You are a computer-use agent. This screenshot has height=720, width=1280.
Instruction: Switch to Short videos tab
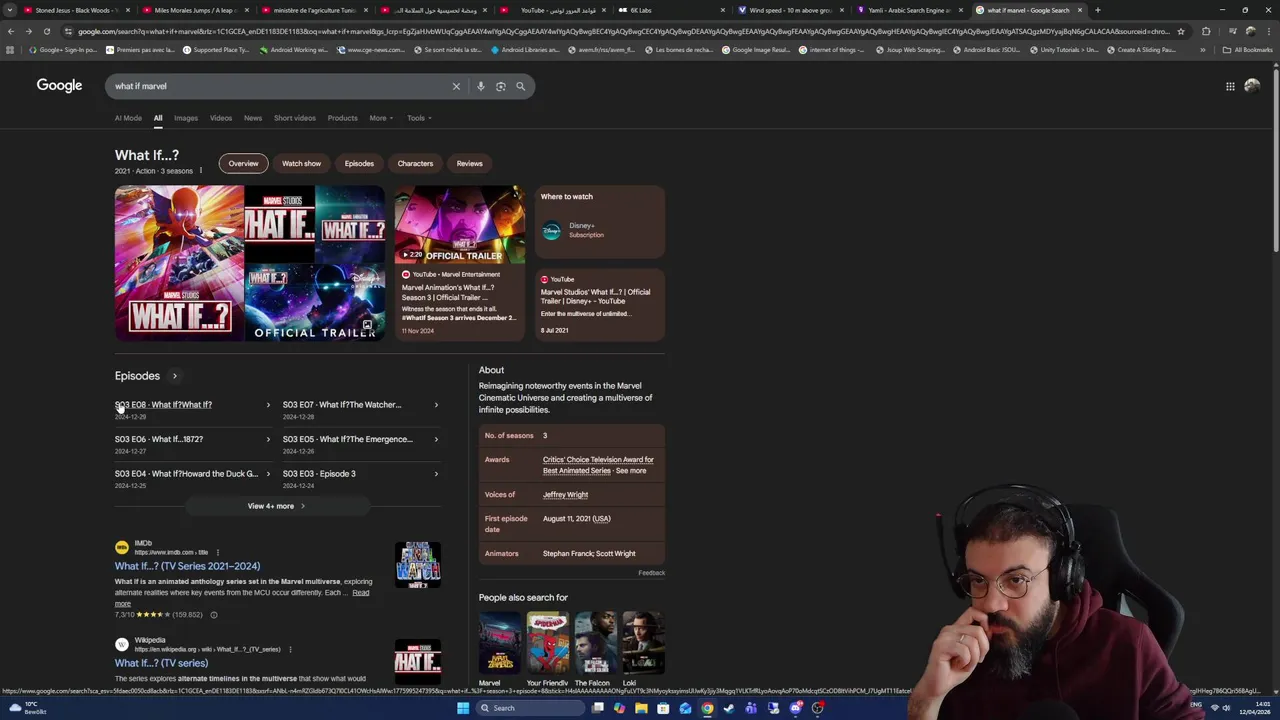[x=295, y=118]
